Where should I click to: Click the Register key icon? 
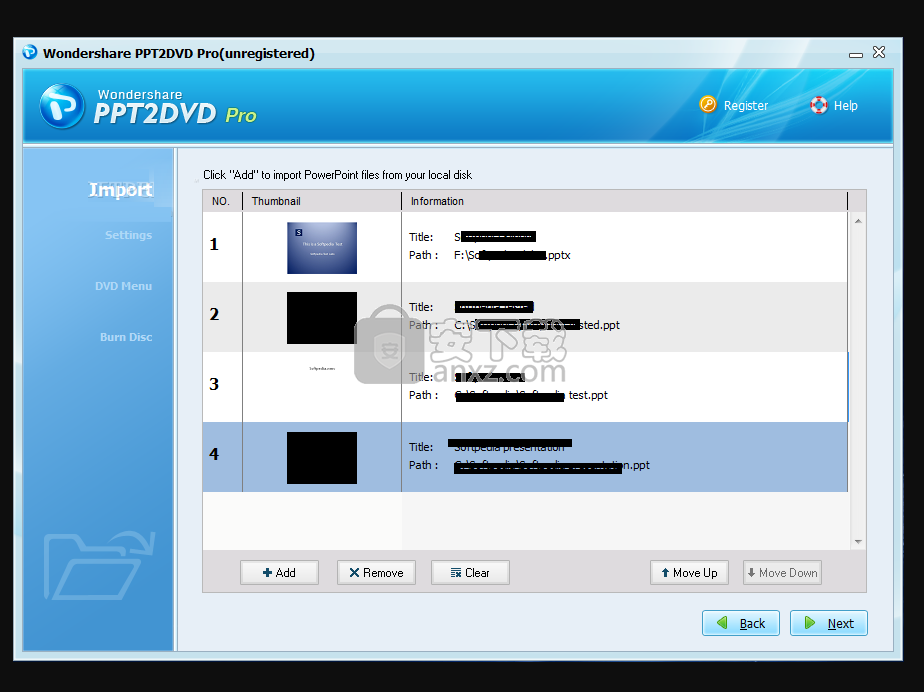click(708, 105)
